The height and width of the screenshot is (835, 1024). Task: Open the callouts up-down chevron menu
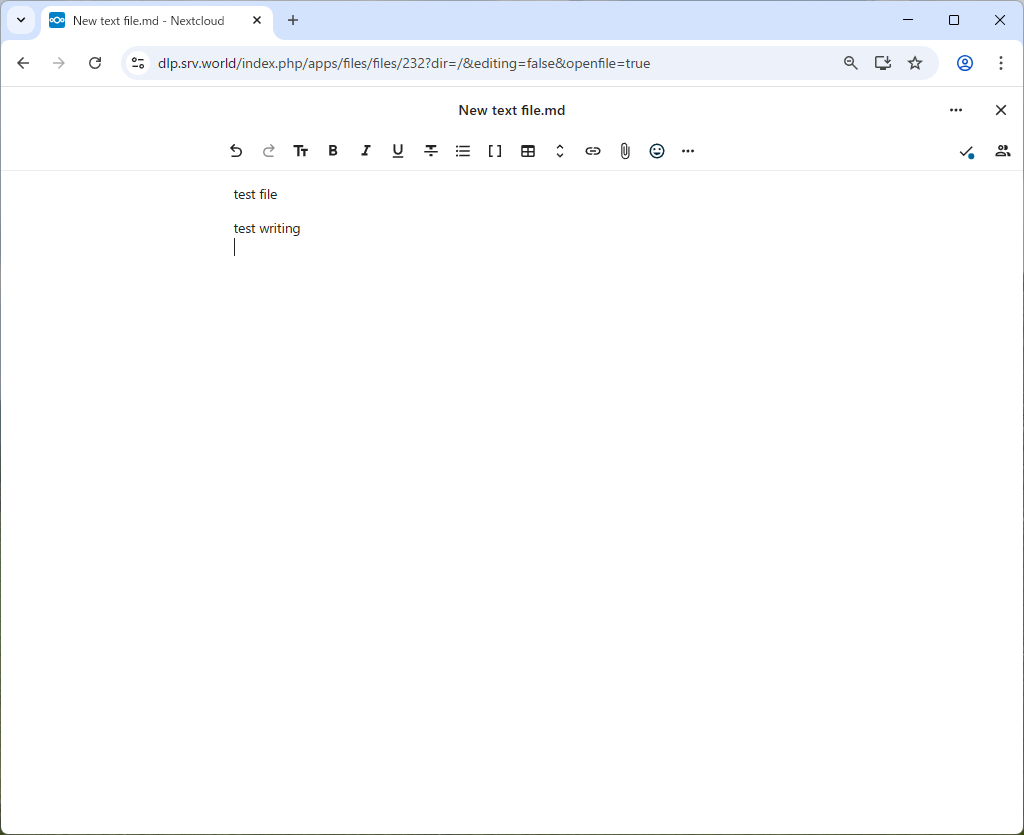[x=560, y=151]
